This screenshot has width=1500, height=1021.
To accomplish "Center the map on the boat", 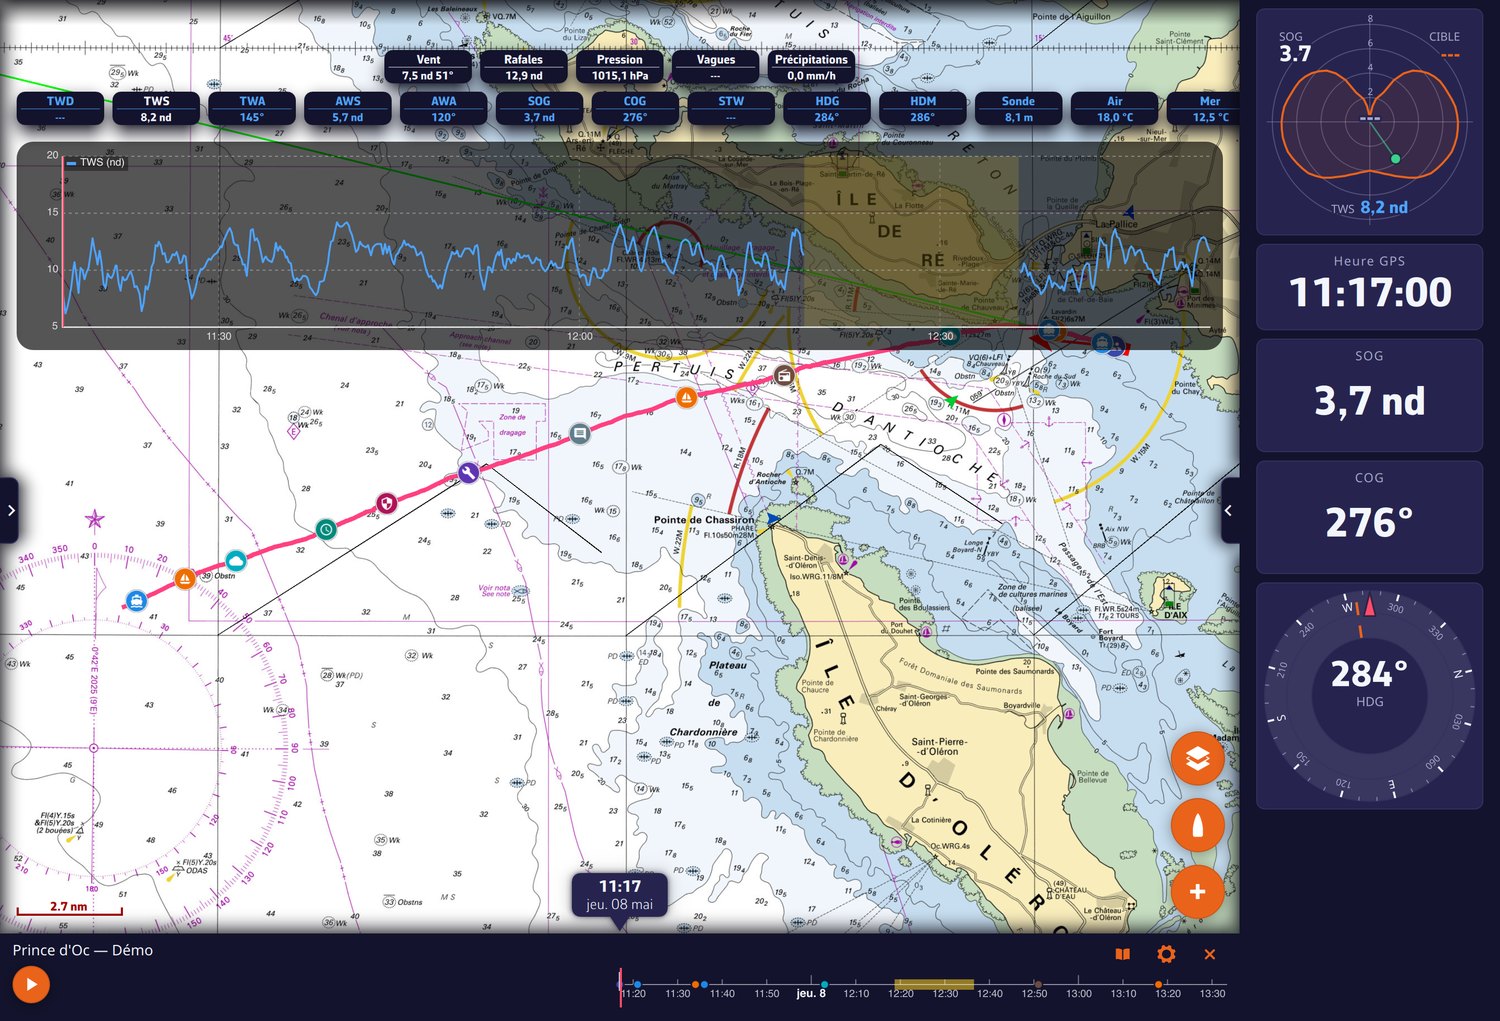I will (x=1197, y=825).
